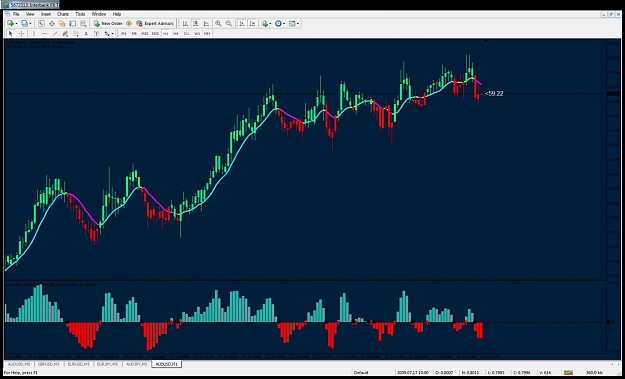Select the Horizontal Line drawing tool
625x379 pixels.
coord(45,33)
